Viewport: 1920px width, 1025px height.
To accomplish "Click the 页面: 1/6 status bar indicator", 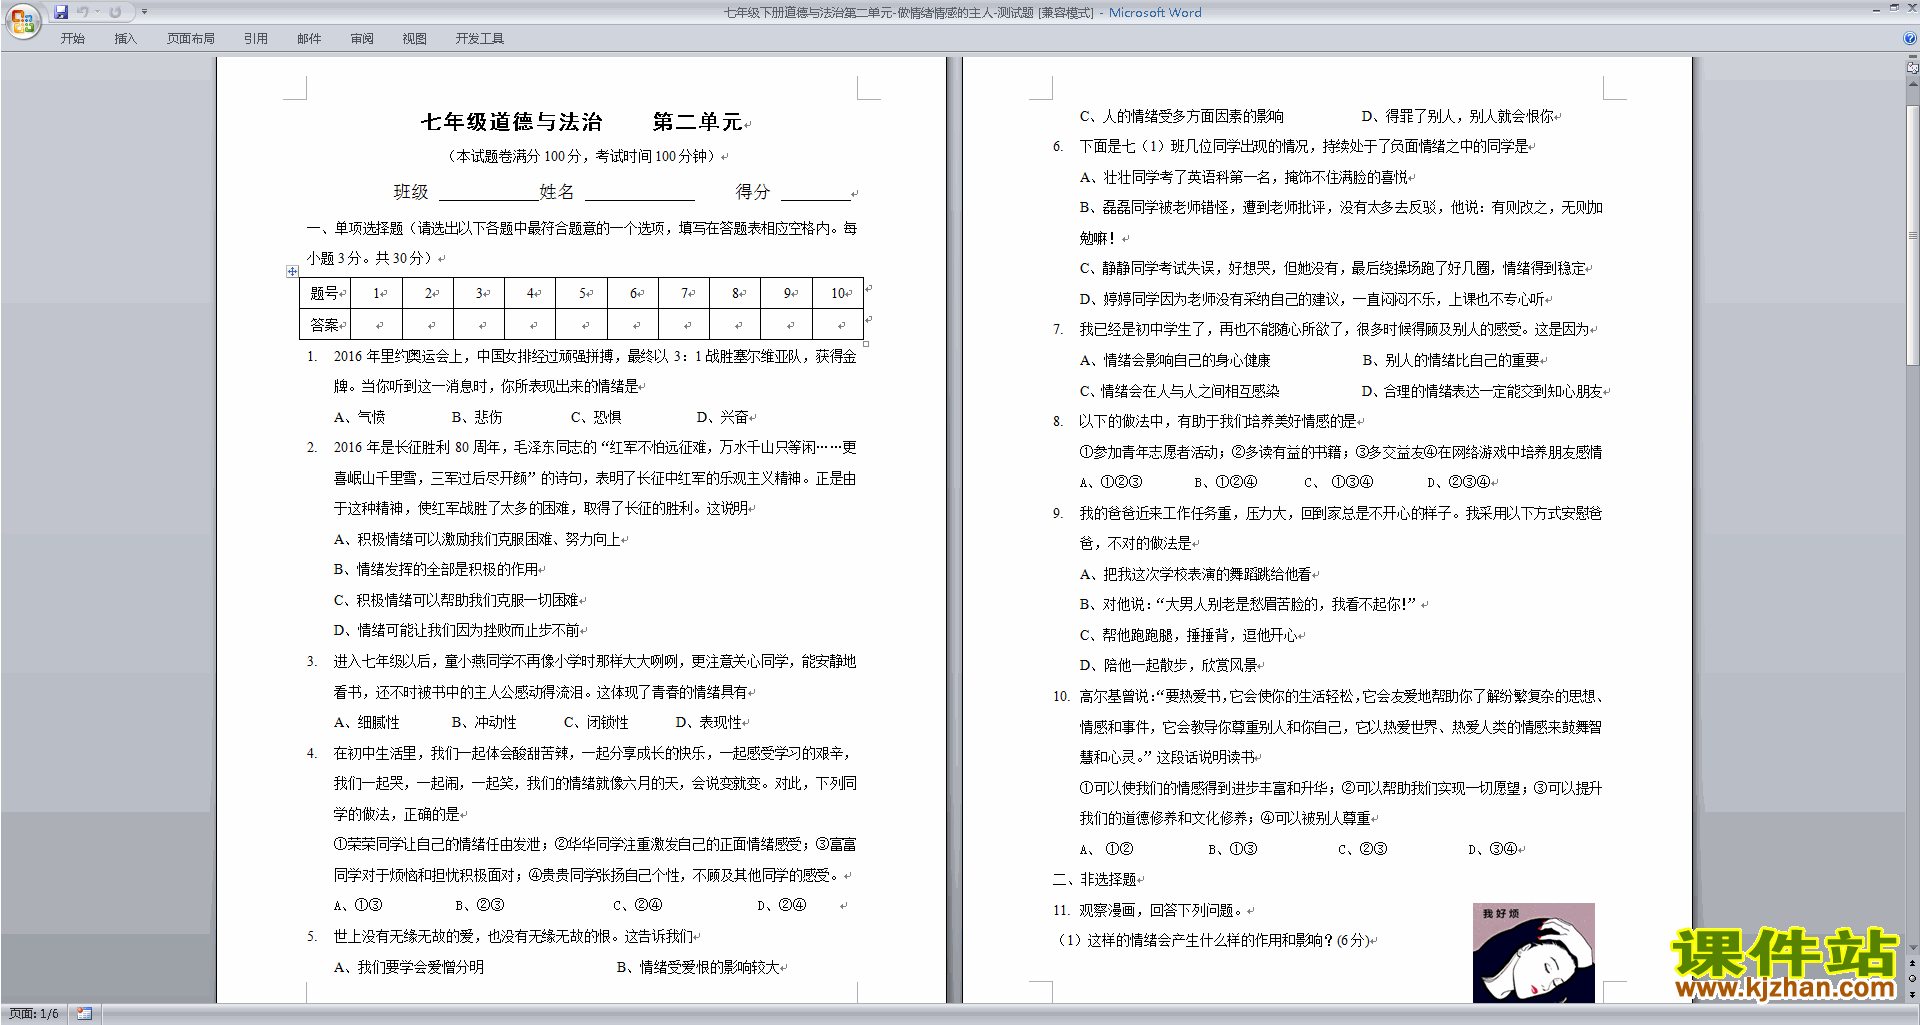I will pos(34,1014).
